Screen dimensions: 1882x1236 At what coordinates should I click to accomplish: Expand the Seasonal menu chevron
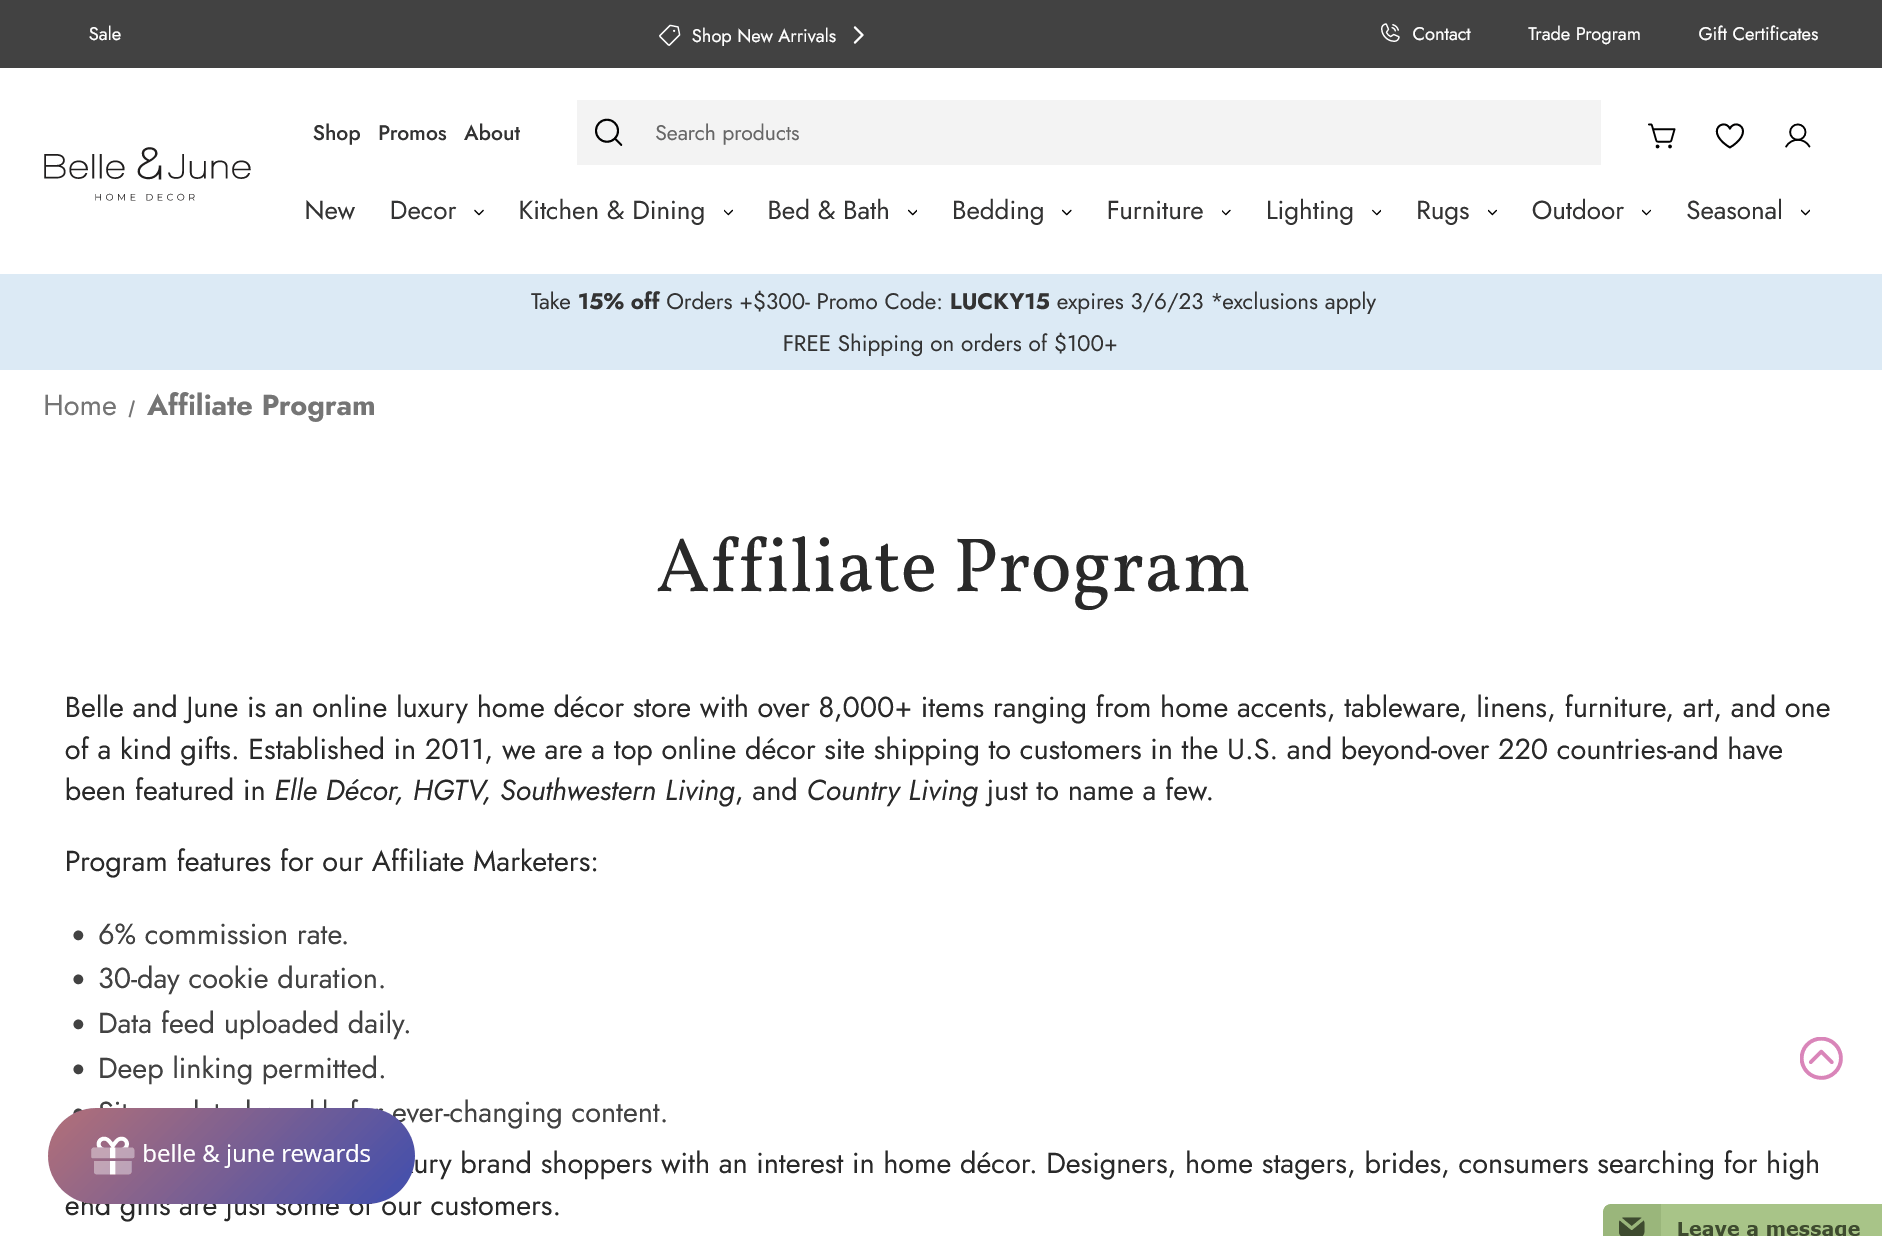[1805, 212]
